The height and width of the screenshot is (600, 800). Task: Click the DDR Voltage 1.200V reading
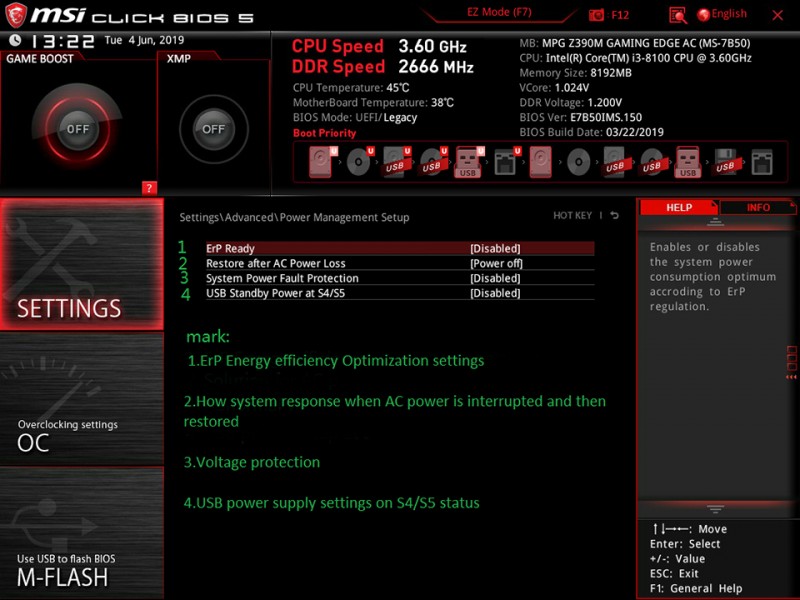click(x=570, y=103)
